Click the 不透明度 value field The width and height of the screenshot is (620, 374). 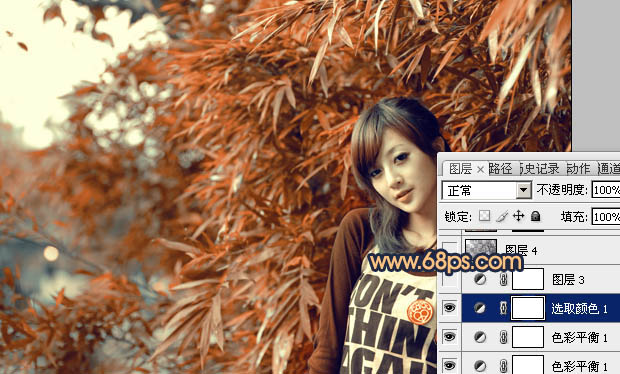coord(606,191)
